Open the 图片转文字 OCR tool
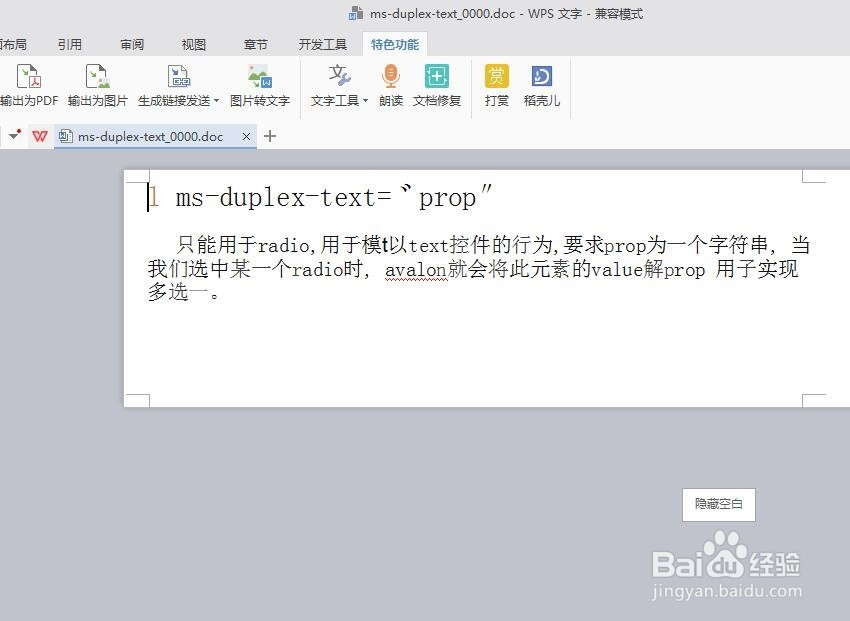850x621 pixels. tap(258, 77)
